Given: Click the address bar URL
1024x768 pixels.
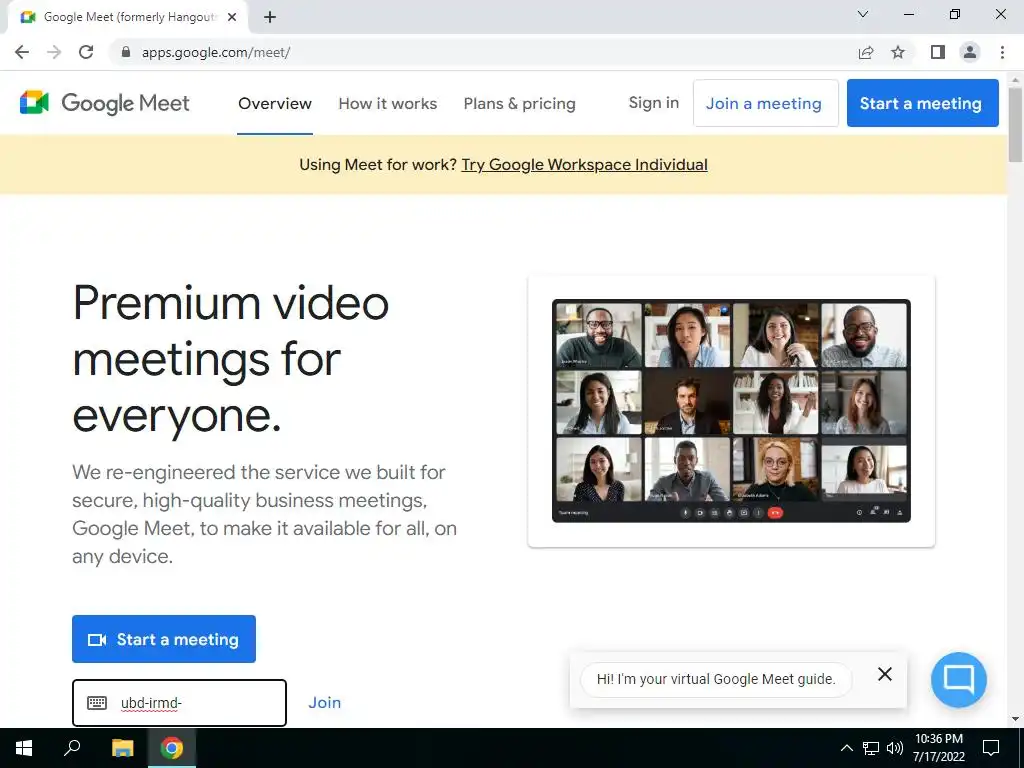Looking at the screenshot, I should click(x=216, y=52).
